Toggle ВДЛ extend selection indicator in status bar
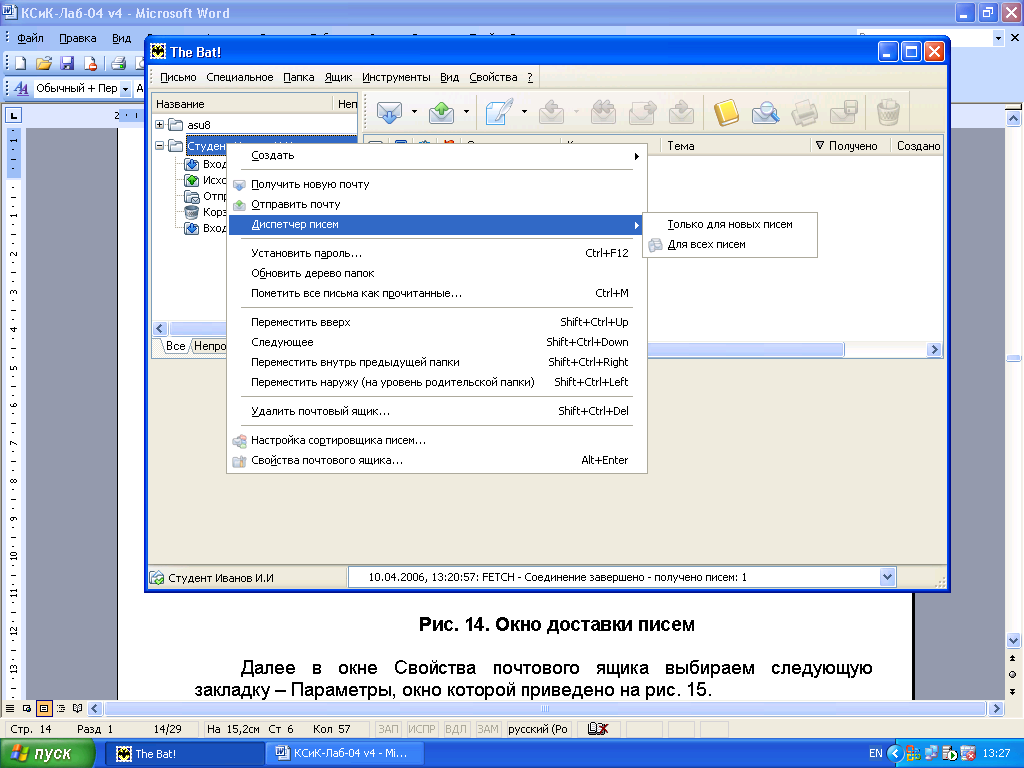 456,729
